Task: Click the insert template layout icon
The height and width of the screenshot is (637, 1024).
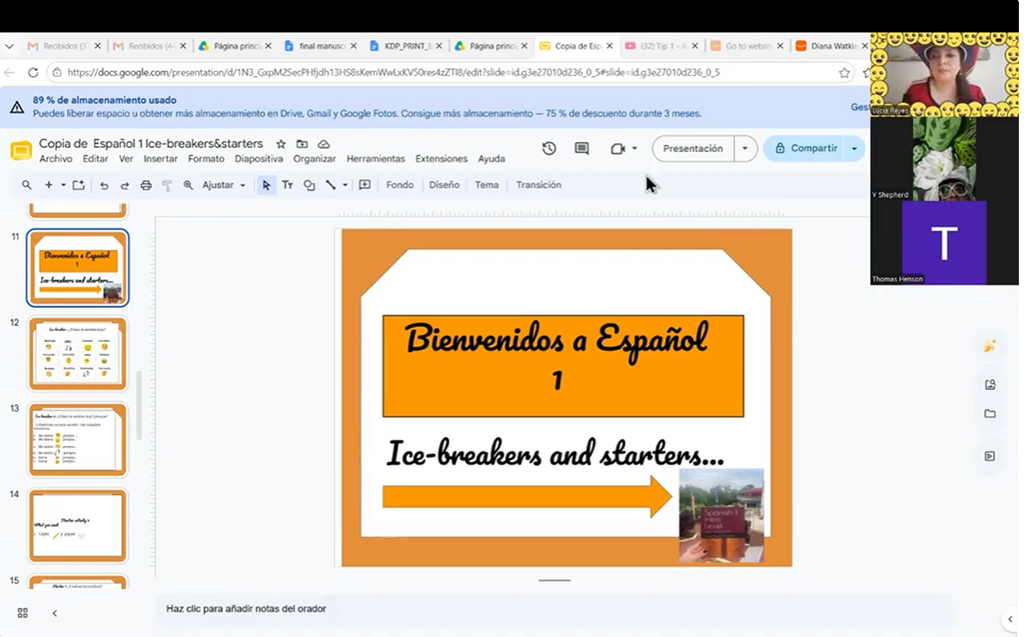Action: pyautogui.click(x=78, y=185)
